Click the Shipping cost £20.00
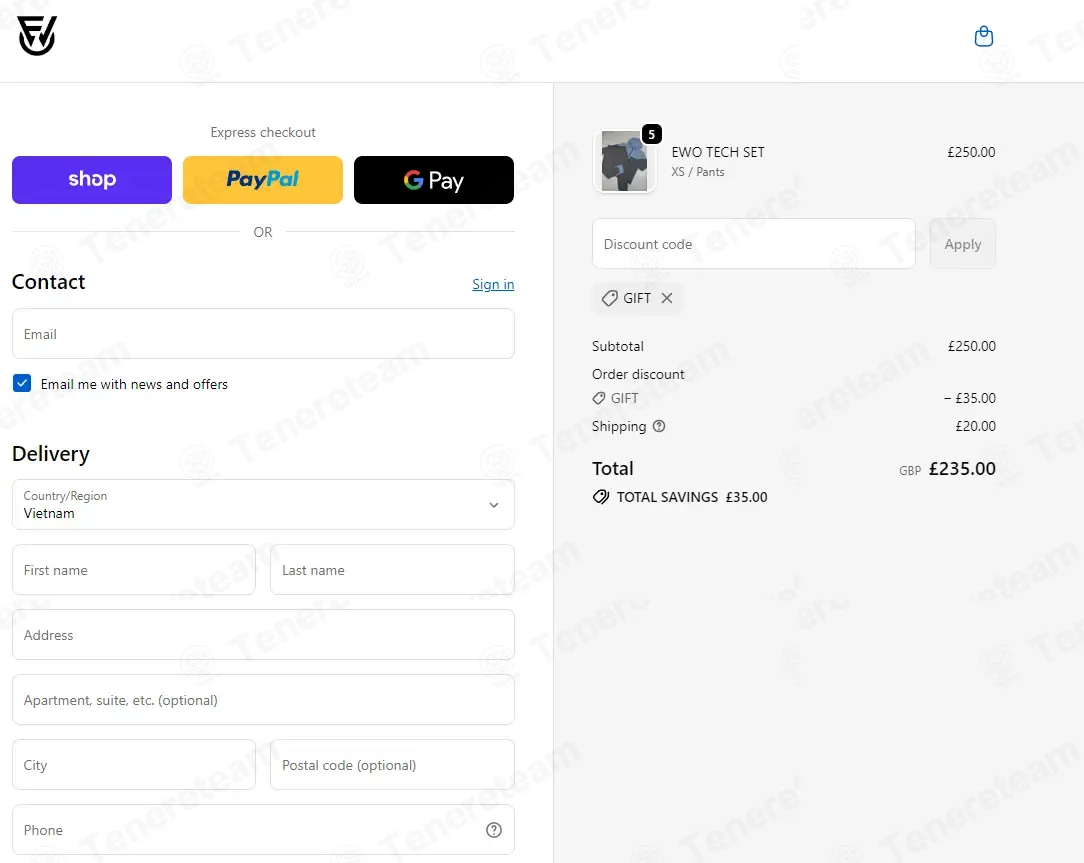 pos(975,426)
